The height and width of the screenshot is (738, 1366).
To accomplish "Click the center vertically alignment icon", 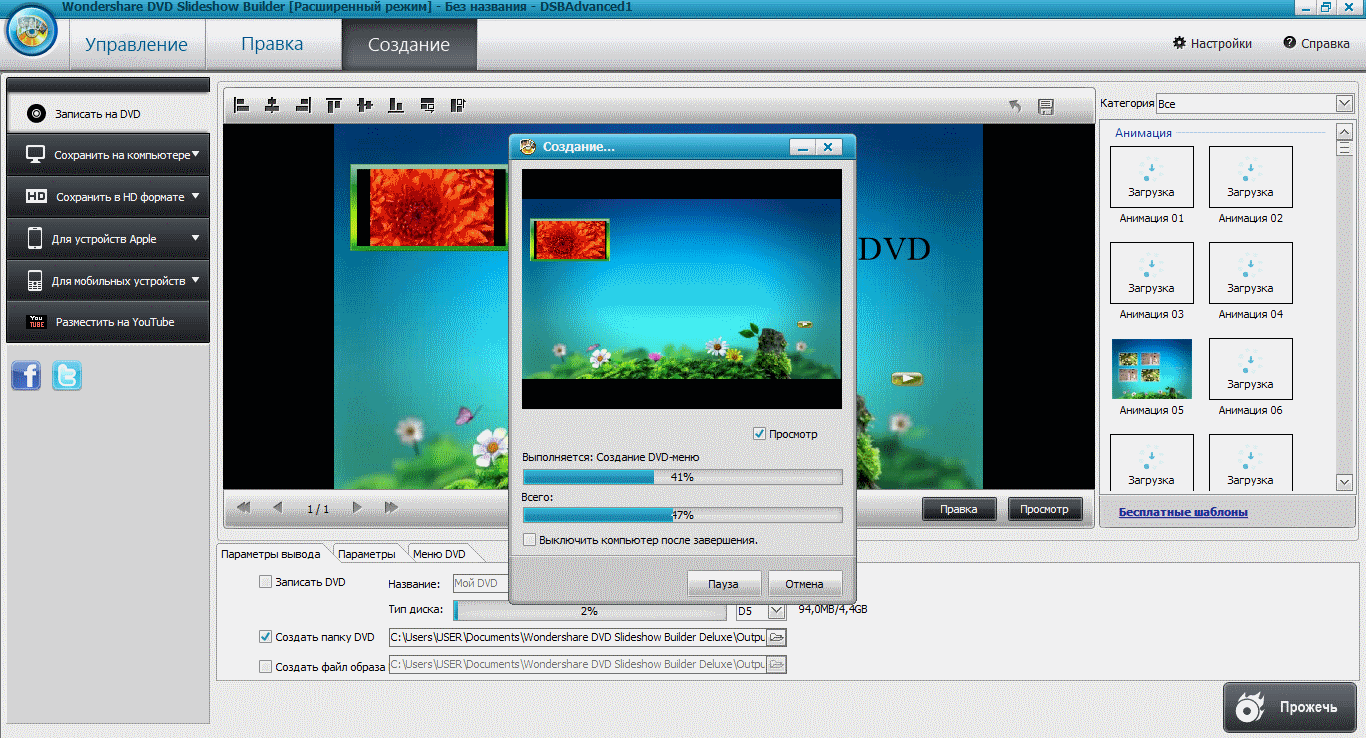I will [x=364, y=104].
